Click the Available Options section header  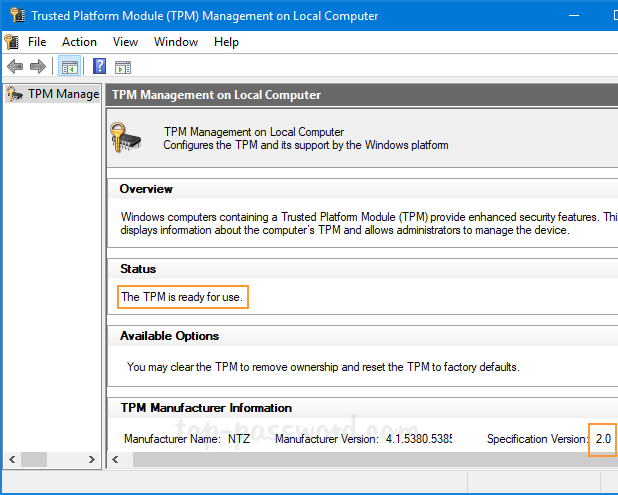click(x=169, y=336)
